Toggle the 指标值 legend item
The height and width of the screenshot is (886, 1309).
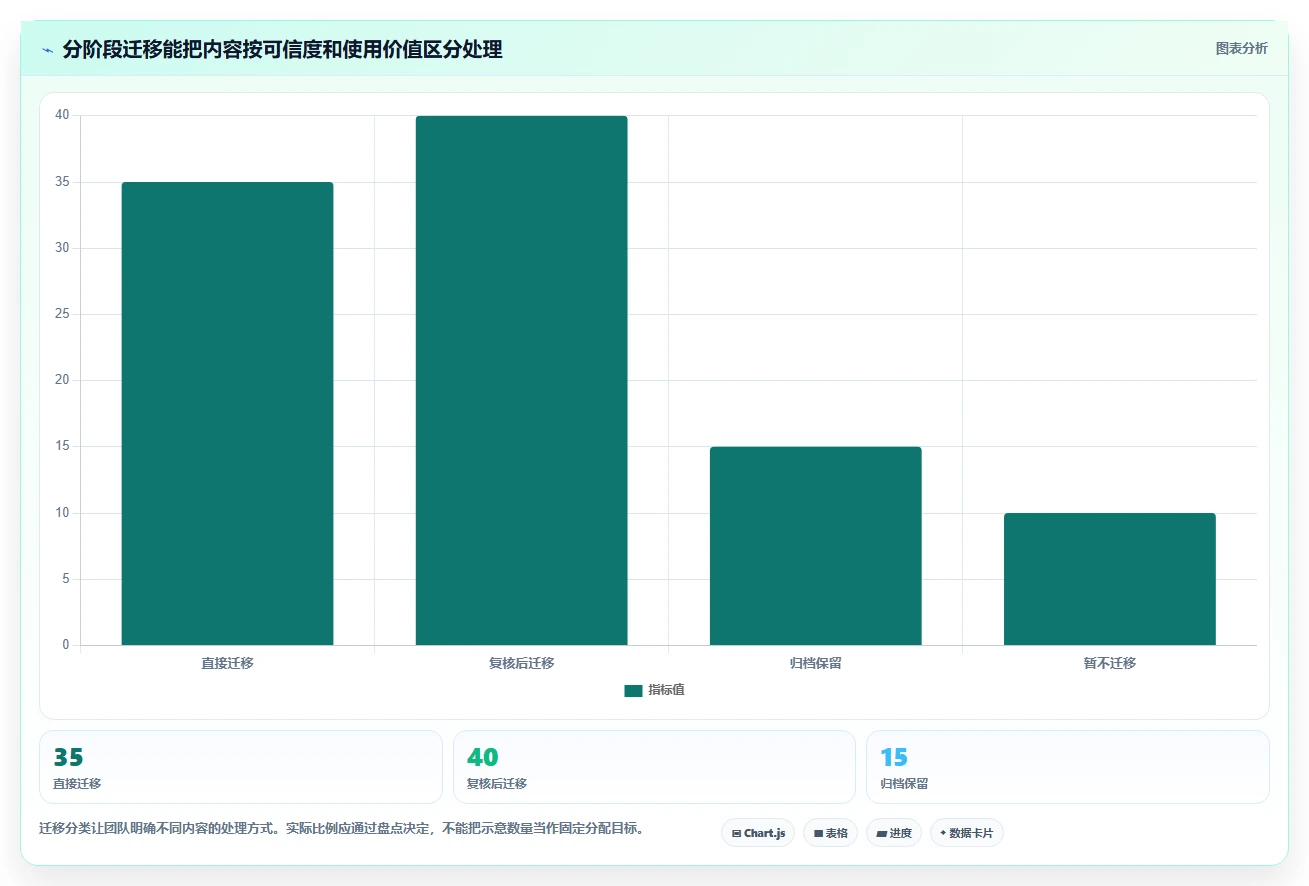(654, 690)
